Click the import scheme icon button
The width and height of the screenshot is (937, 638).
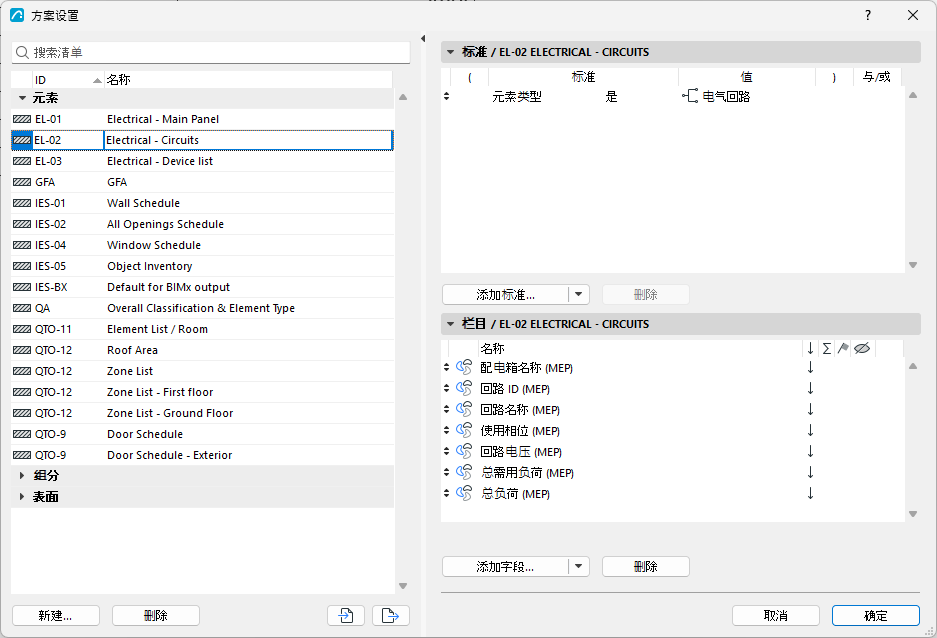pos(346,615)
